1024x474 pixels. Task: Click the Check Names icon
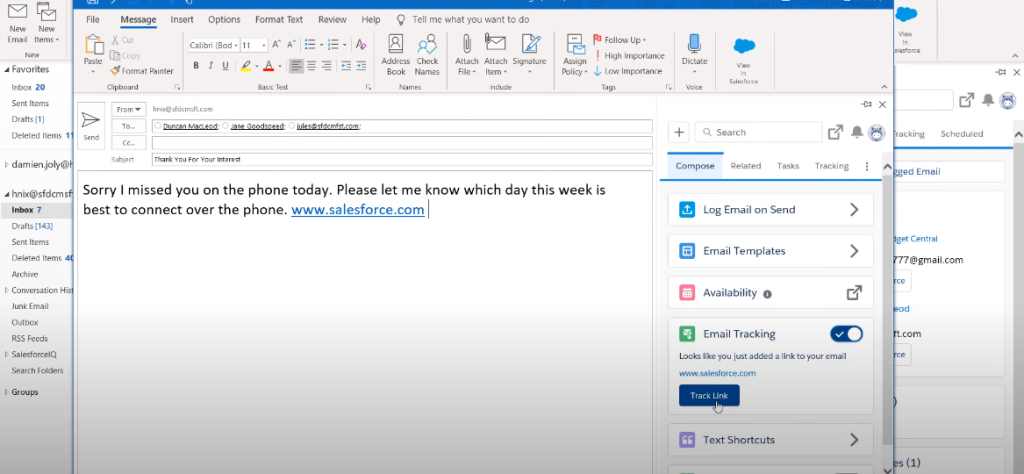tap(427, 53)
